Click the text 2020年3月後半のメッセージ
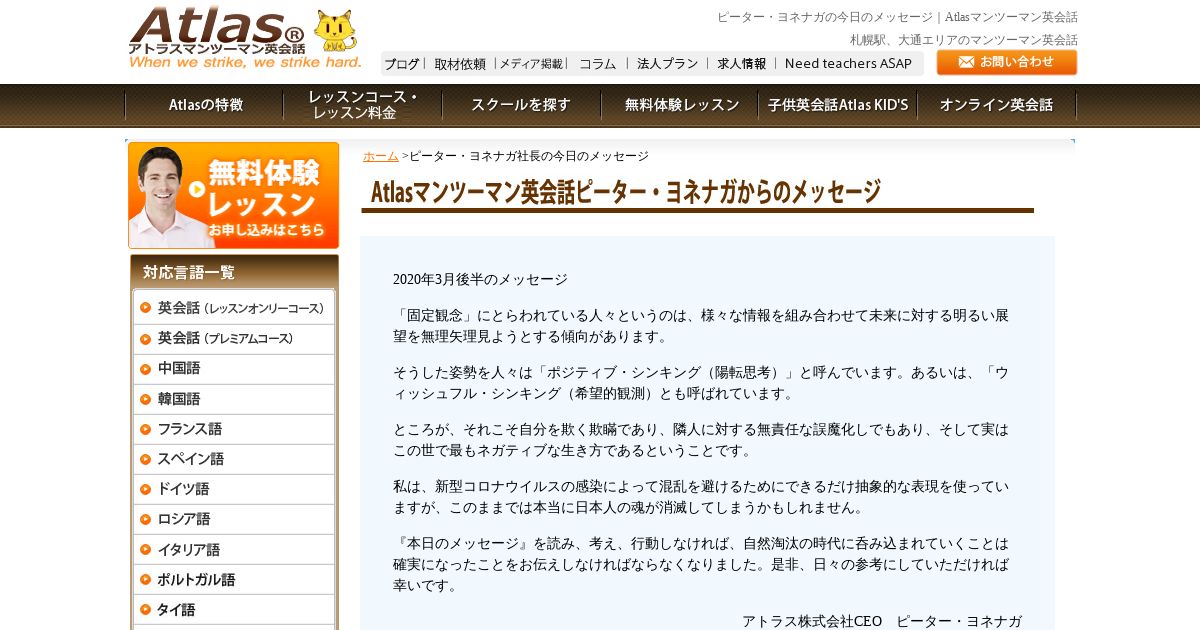The width and height of the screenshot is (1200, 630). 480,279
